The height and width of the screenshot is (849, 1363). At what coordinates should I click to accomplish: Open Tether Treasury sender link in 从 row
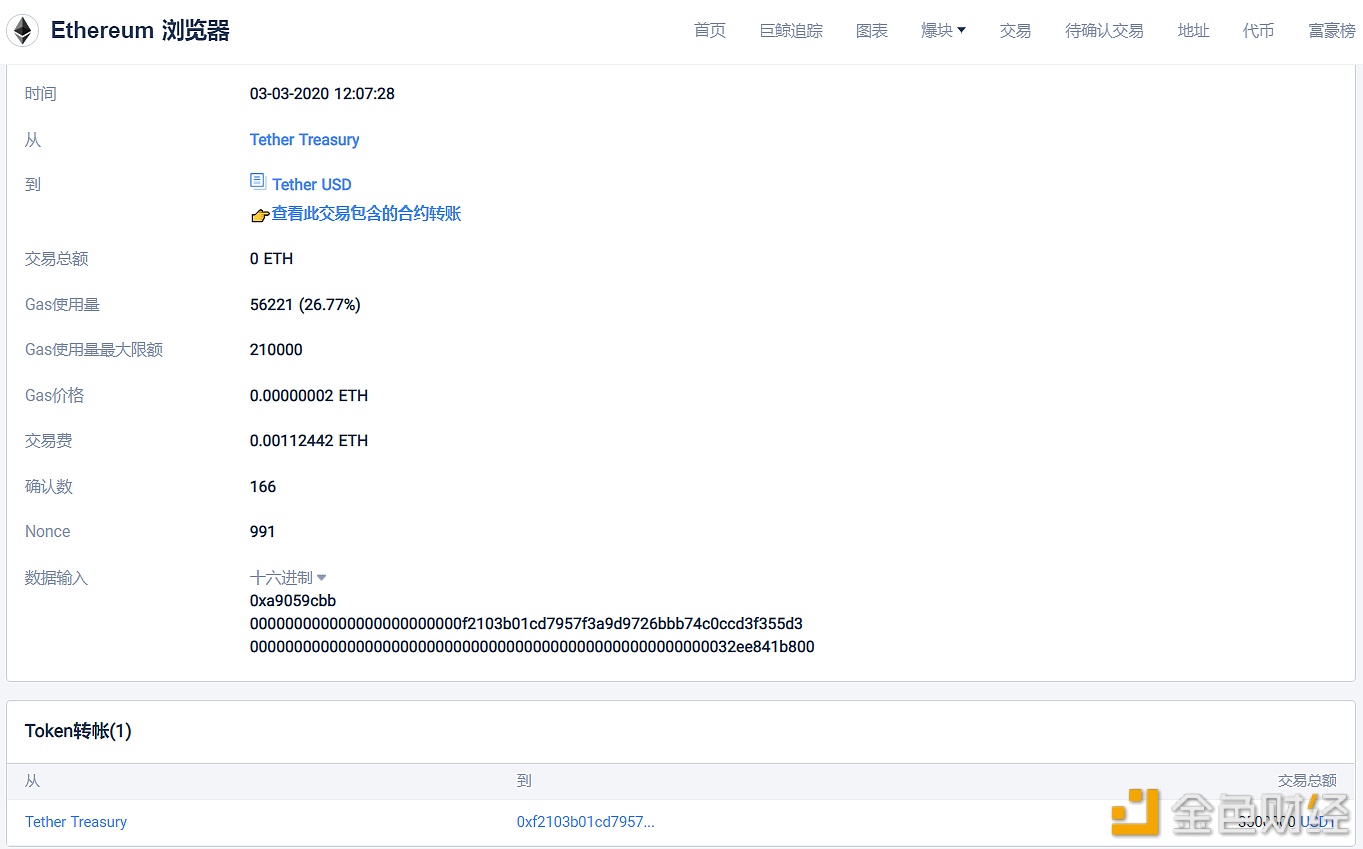coord(304,140)
